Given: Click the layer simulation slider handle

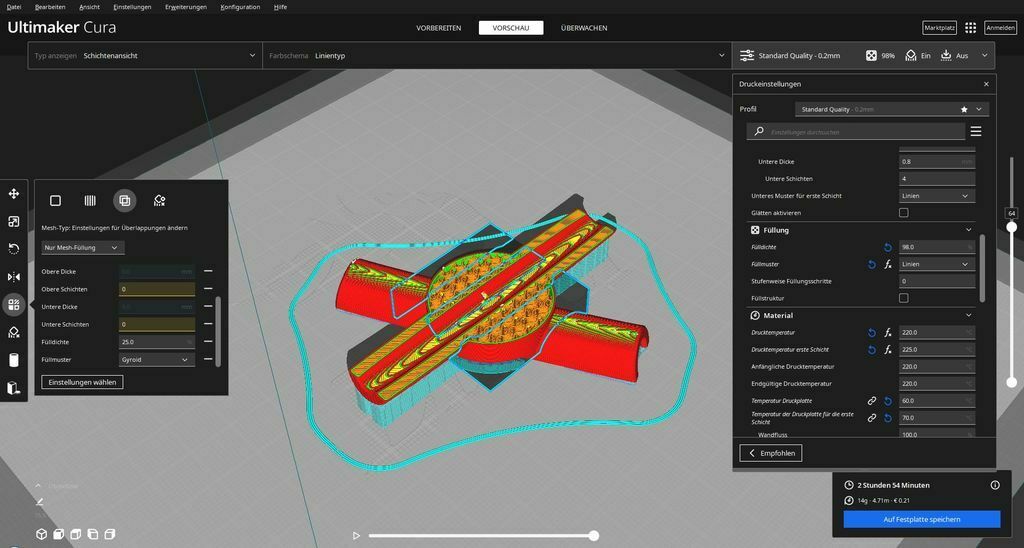Looking at the screenshot, I should click(x=594, y=536).
